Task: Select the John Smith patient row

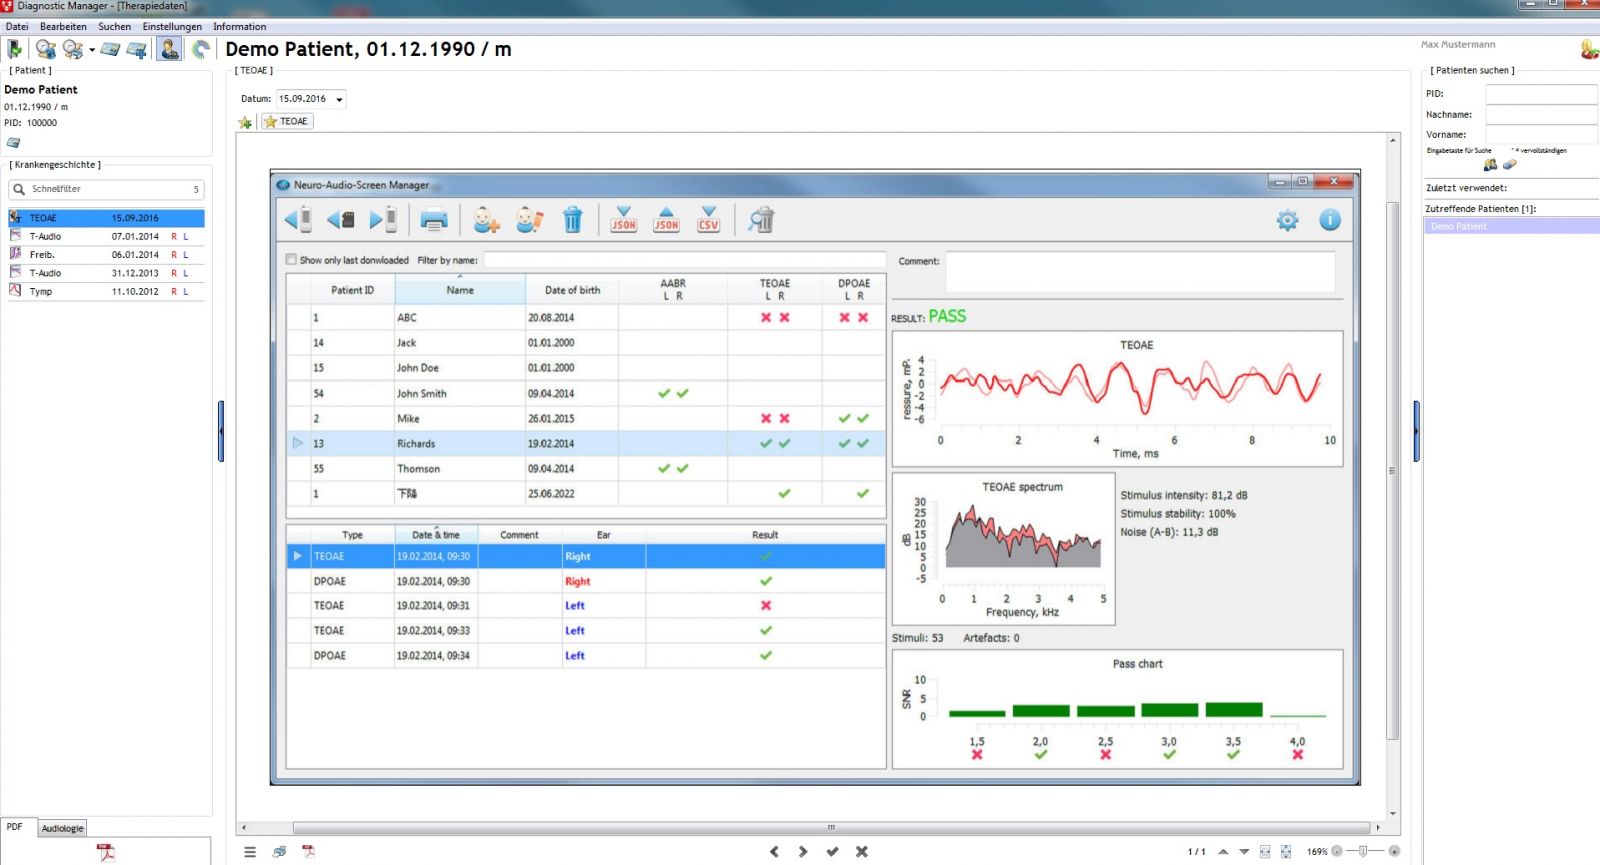Action: pyautogui.click(x=586, y=394)
